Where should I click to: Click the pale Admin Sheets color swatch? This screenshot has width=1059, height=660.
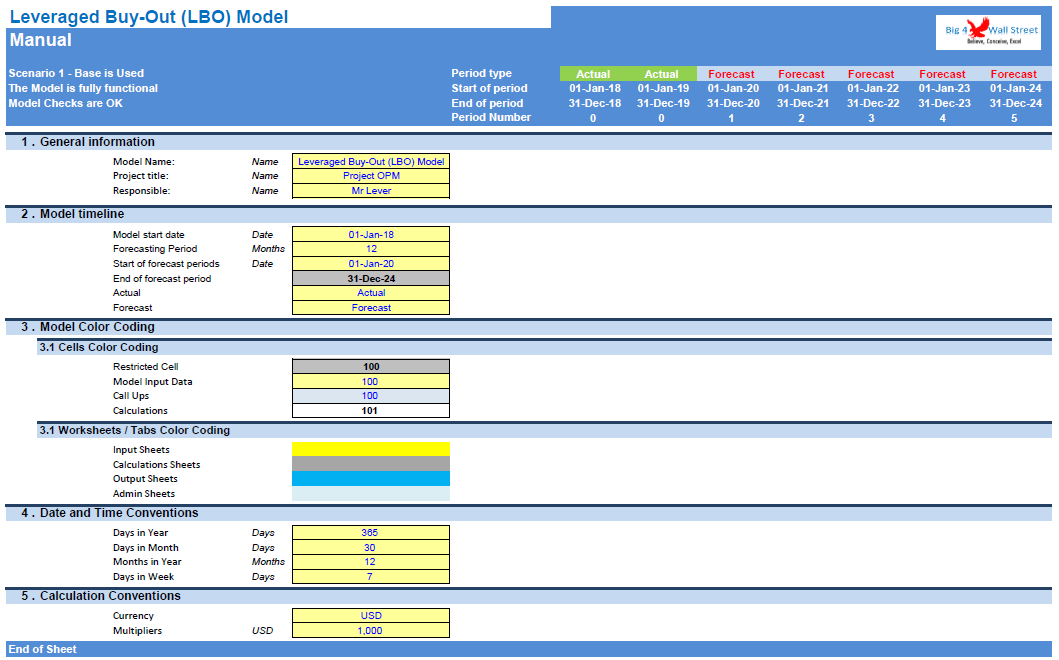coord(371,494)
